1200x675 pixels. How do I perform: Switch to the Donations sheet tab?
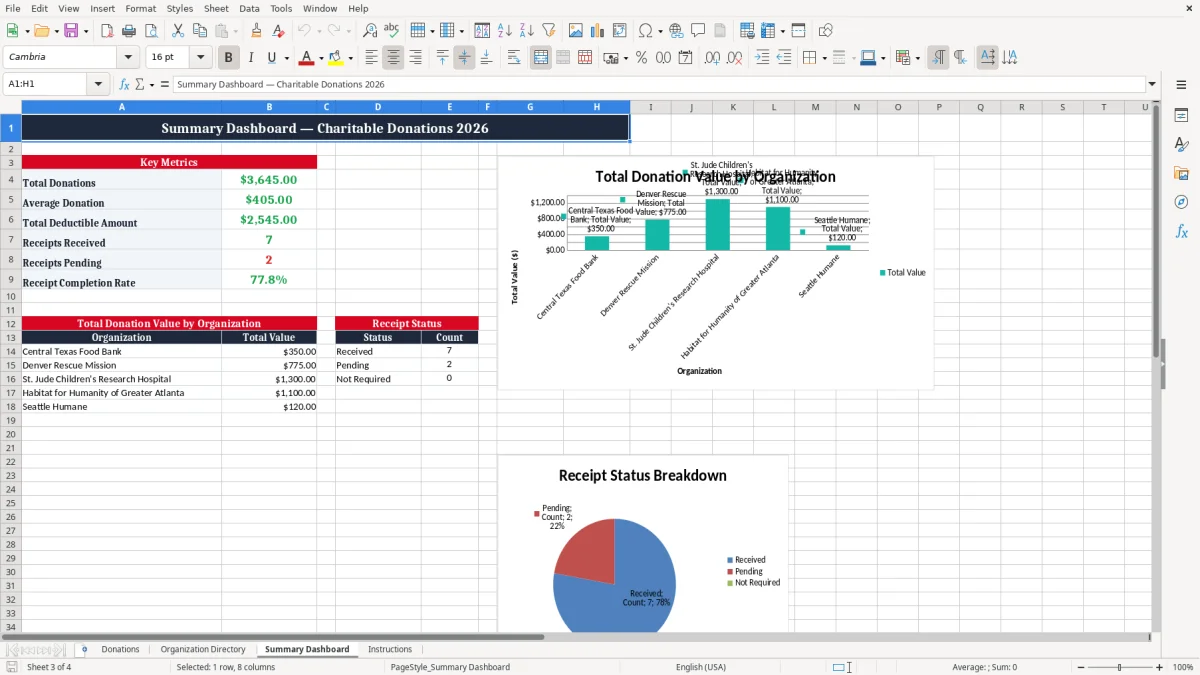[x=120, y=650]
